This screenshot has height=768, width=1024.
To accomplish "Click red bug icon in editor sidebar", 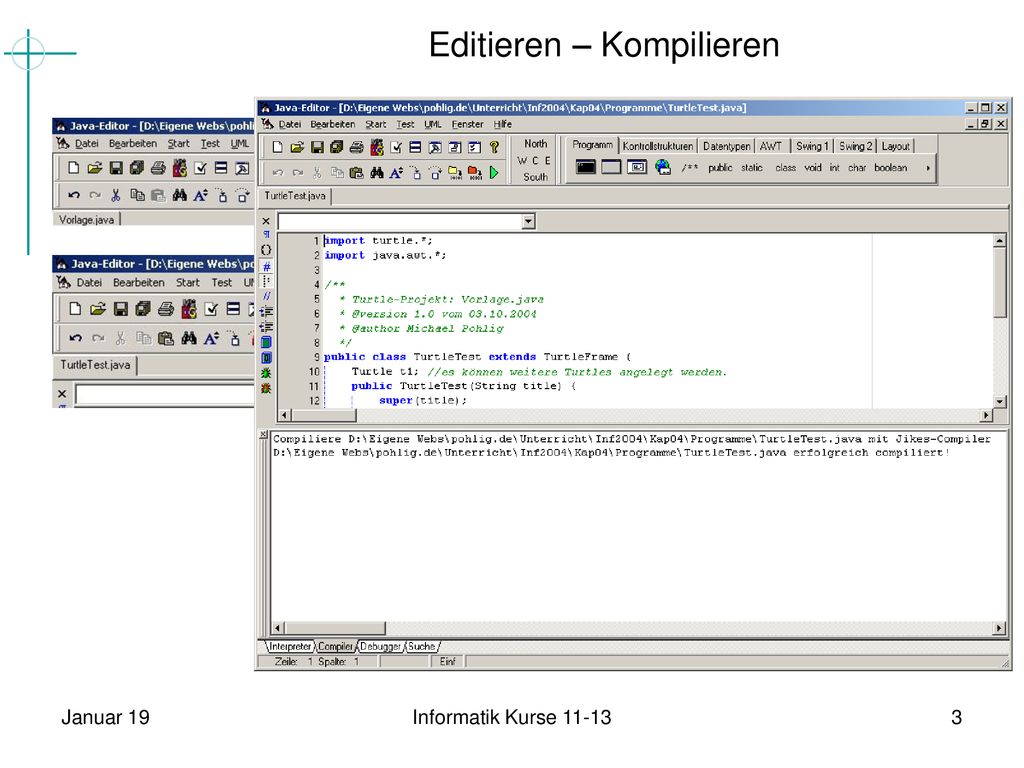I will (x=266, y=389).
